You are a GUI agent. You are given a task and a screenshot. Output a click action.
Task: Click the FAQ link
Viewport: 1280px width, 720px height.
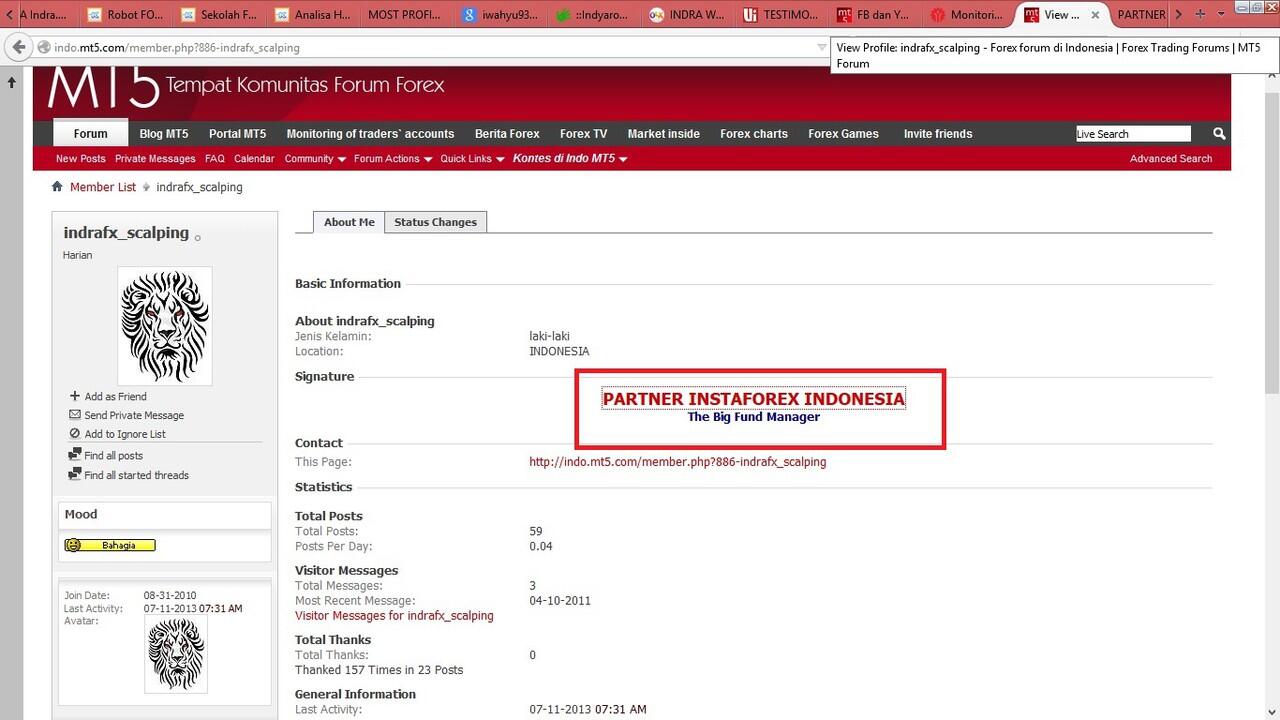pyautogui.click(x=214, y=158)
